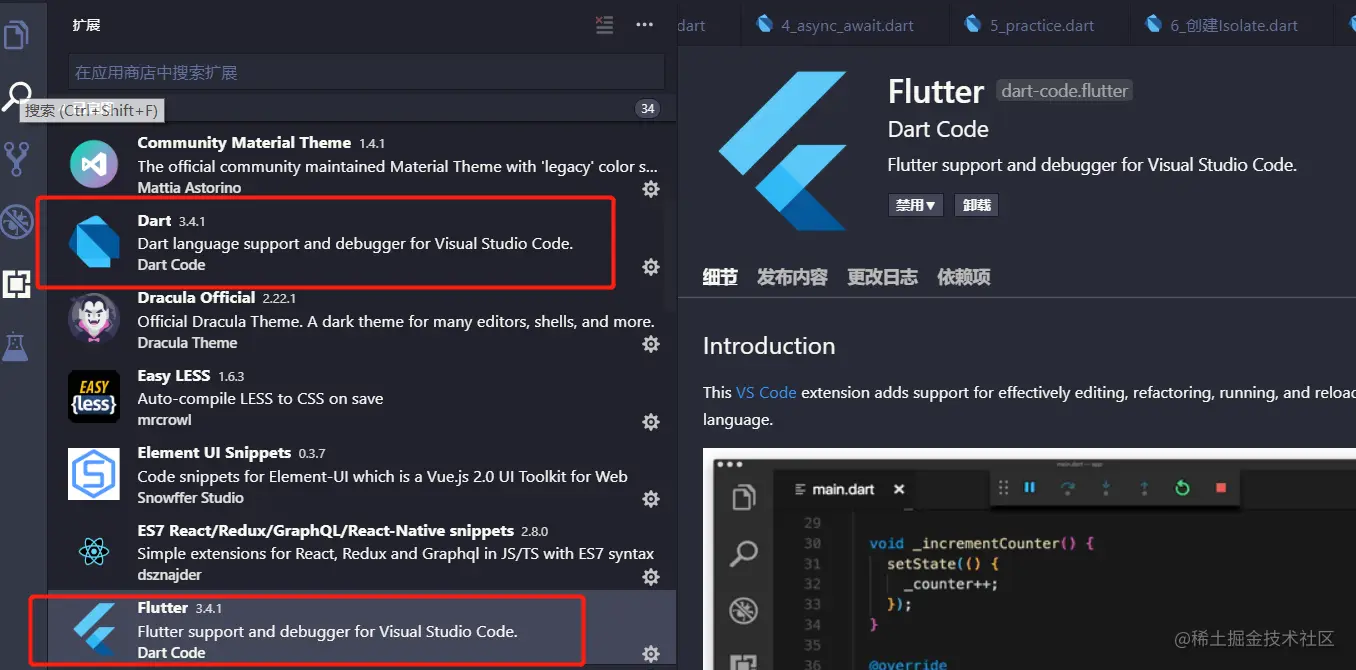This screenshot has height=670, width=1356.
Task: Switch to the 发布内容 tab
Action: point(792,277)
